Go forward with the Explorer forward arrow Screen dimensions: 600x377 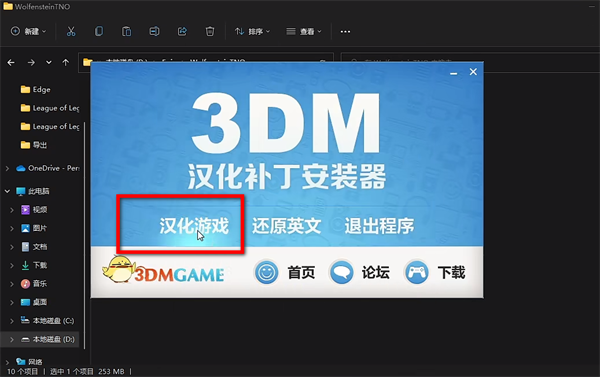tap(31, 62)
